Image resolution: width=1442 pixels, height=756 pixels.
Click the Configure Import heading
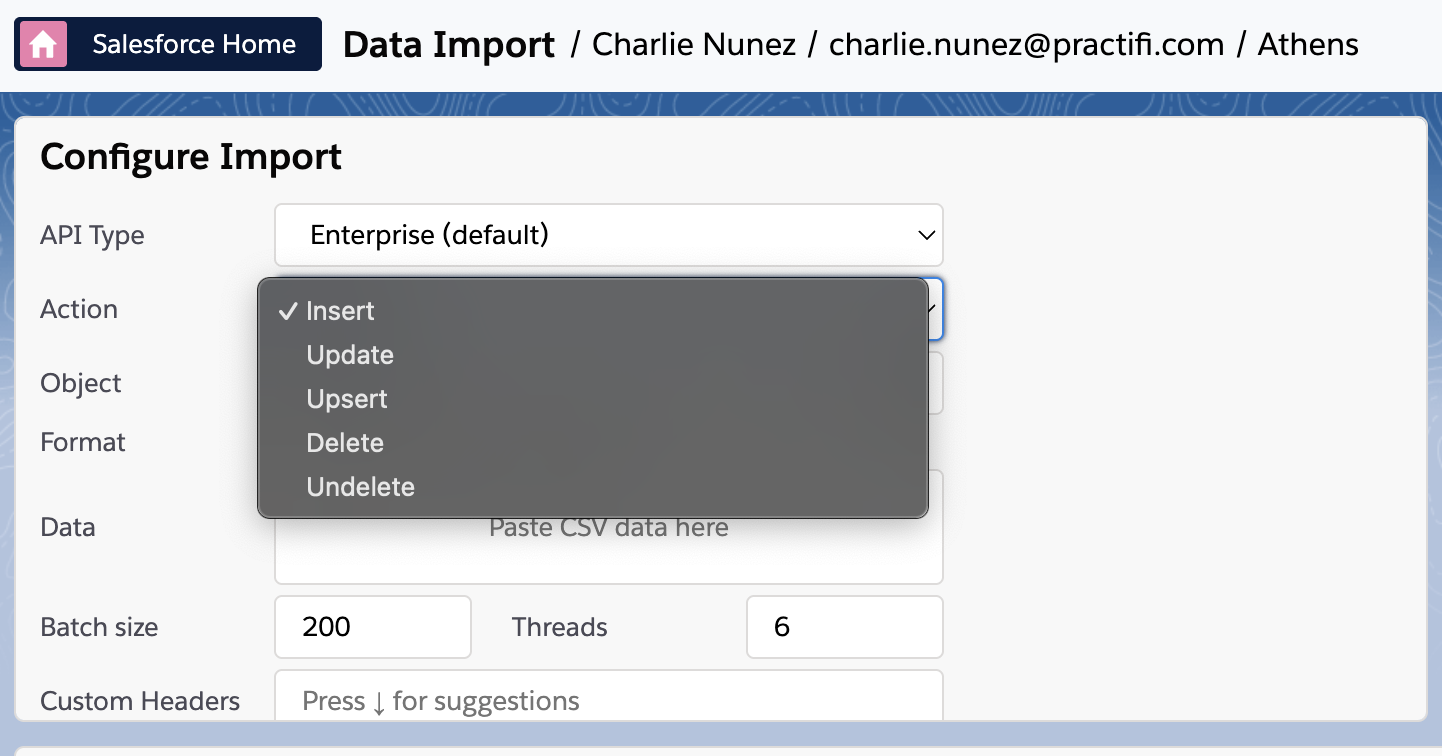[x=191, y=157]
